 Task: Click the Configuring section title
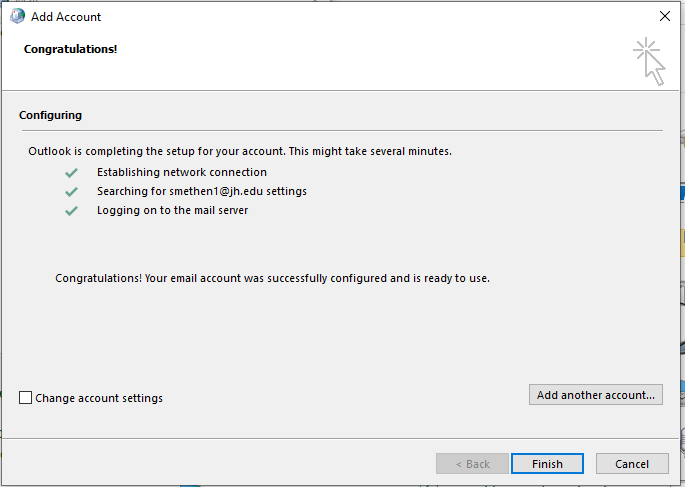pyautogui.click(x=50, y=115)
